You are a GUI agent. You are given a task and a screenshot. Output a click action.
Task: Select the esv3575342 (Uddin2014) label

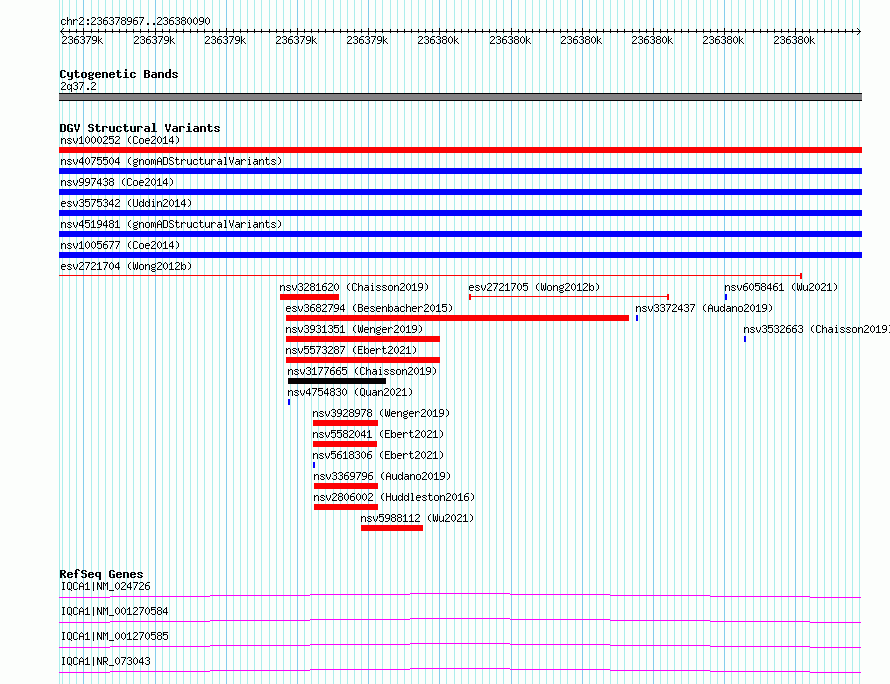(x=126, y=203)
